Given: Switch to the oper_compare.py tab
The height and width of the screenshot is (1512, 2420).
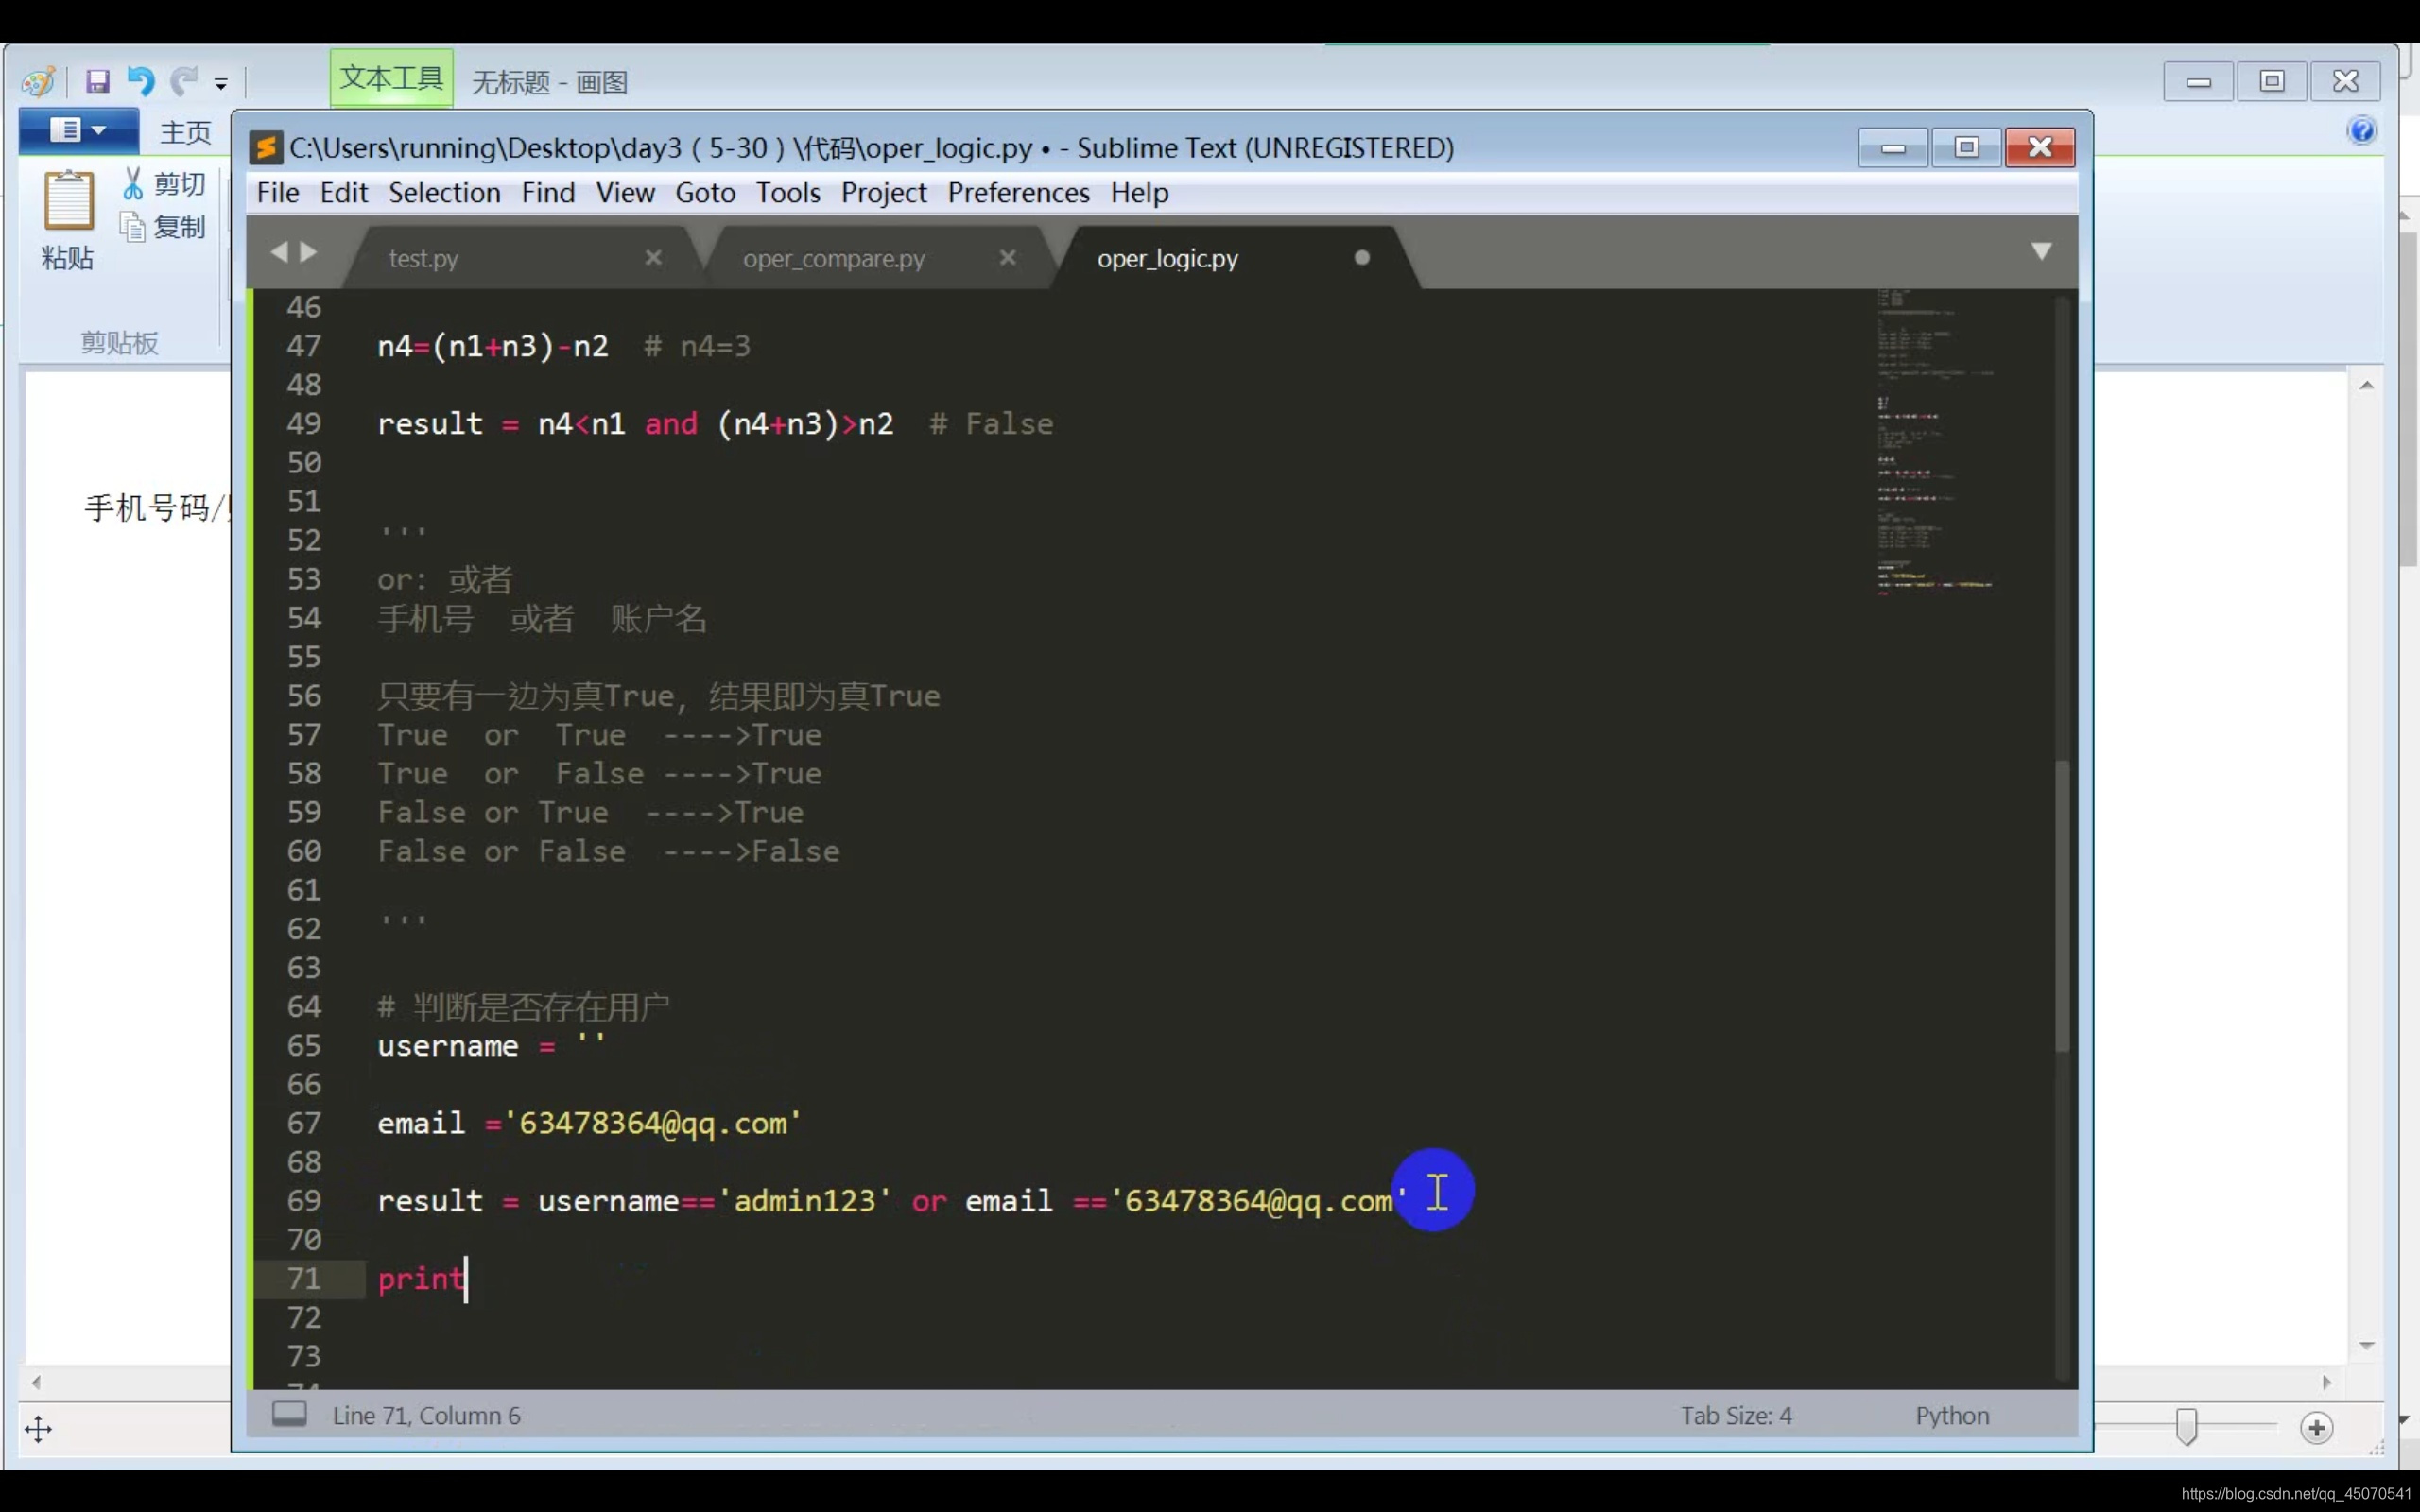Looking at the screenshot, I should tap(833, 259).
